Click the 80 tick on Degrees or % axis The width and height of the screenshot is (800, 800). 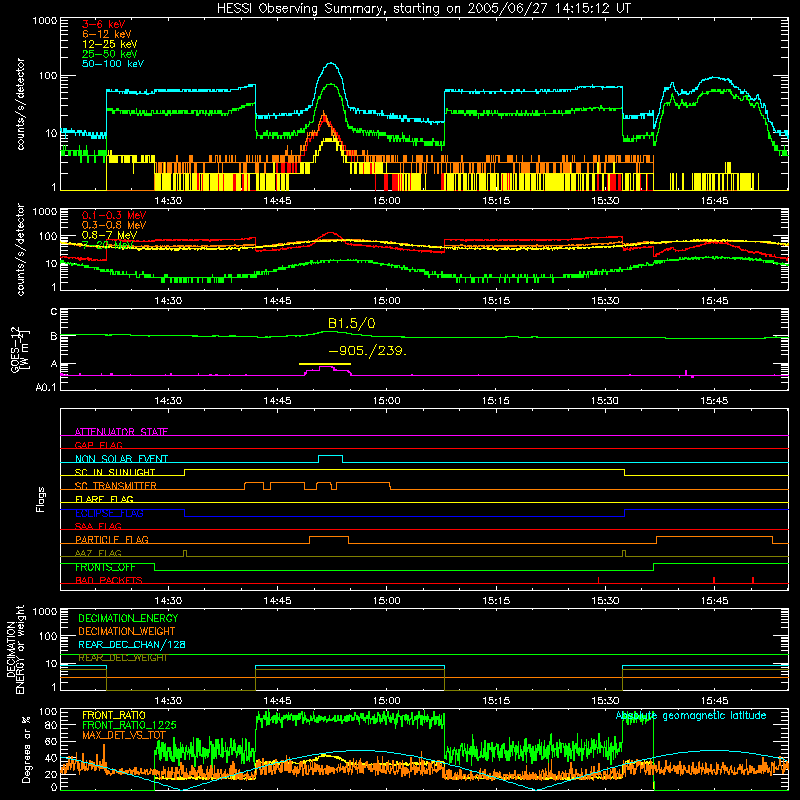pos(51,725)
